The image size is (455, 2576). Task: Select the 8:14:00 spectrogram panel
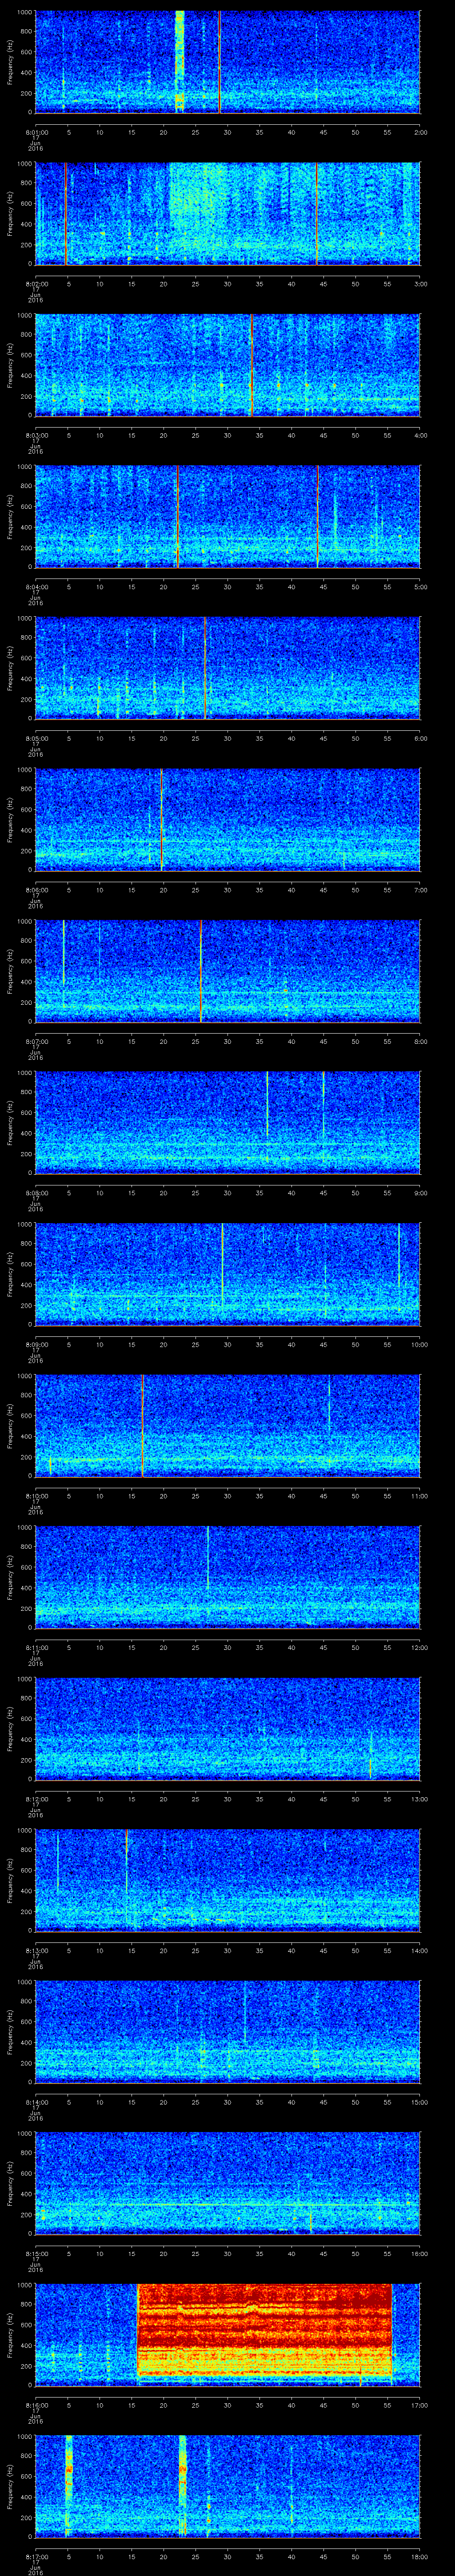[228, 2032]
